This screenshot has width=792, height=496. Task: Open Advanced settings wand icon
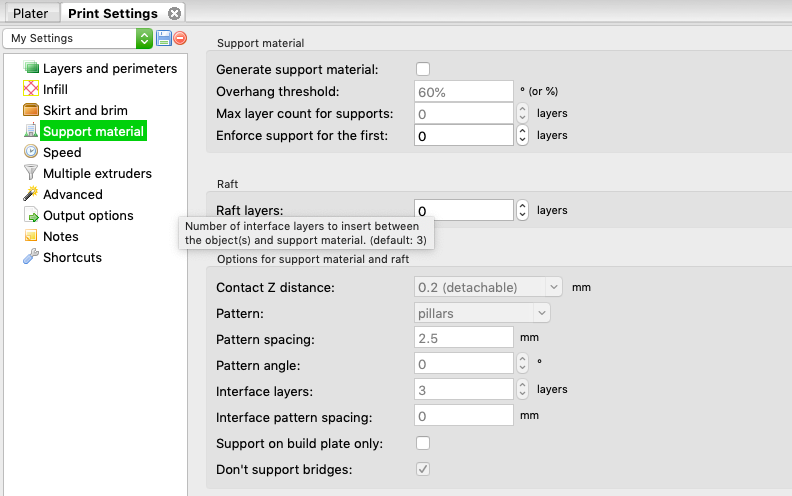point(31,193)
